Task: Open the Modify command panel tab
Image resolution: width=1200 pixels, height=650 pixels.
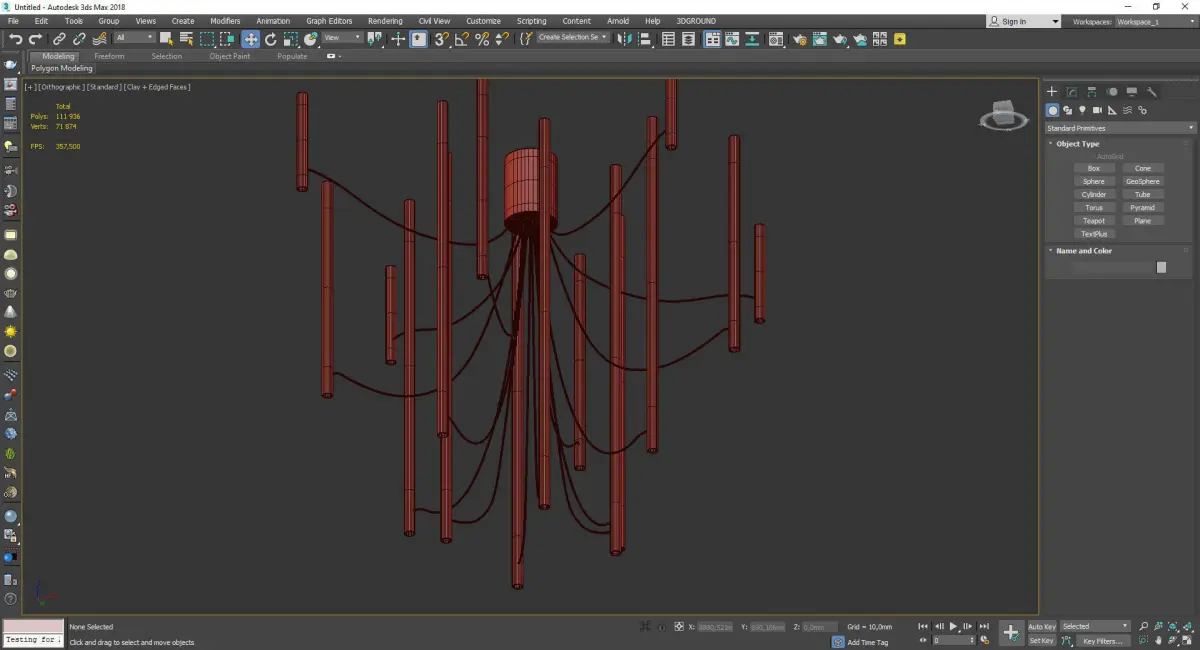Action: click(x=1071, y=92)
